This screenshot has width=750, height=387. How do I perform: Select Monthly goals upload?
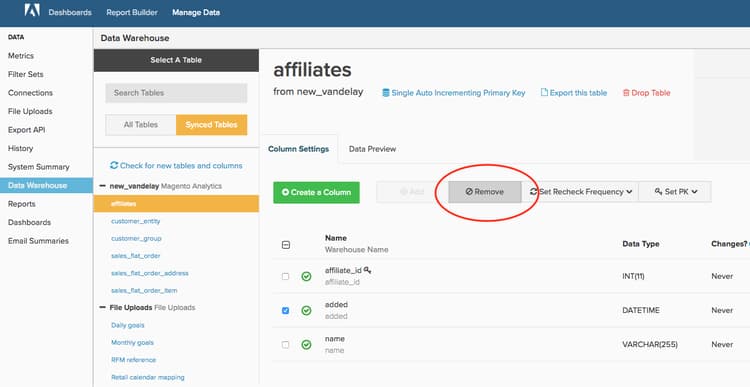pos(132,342)
